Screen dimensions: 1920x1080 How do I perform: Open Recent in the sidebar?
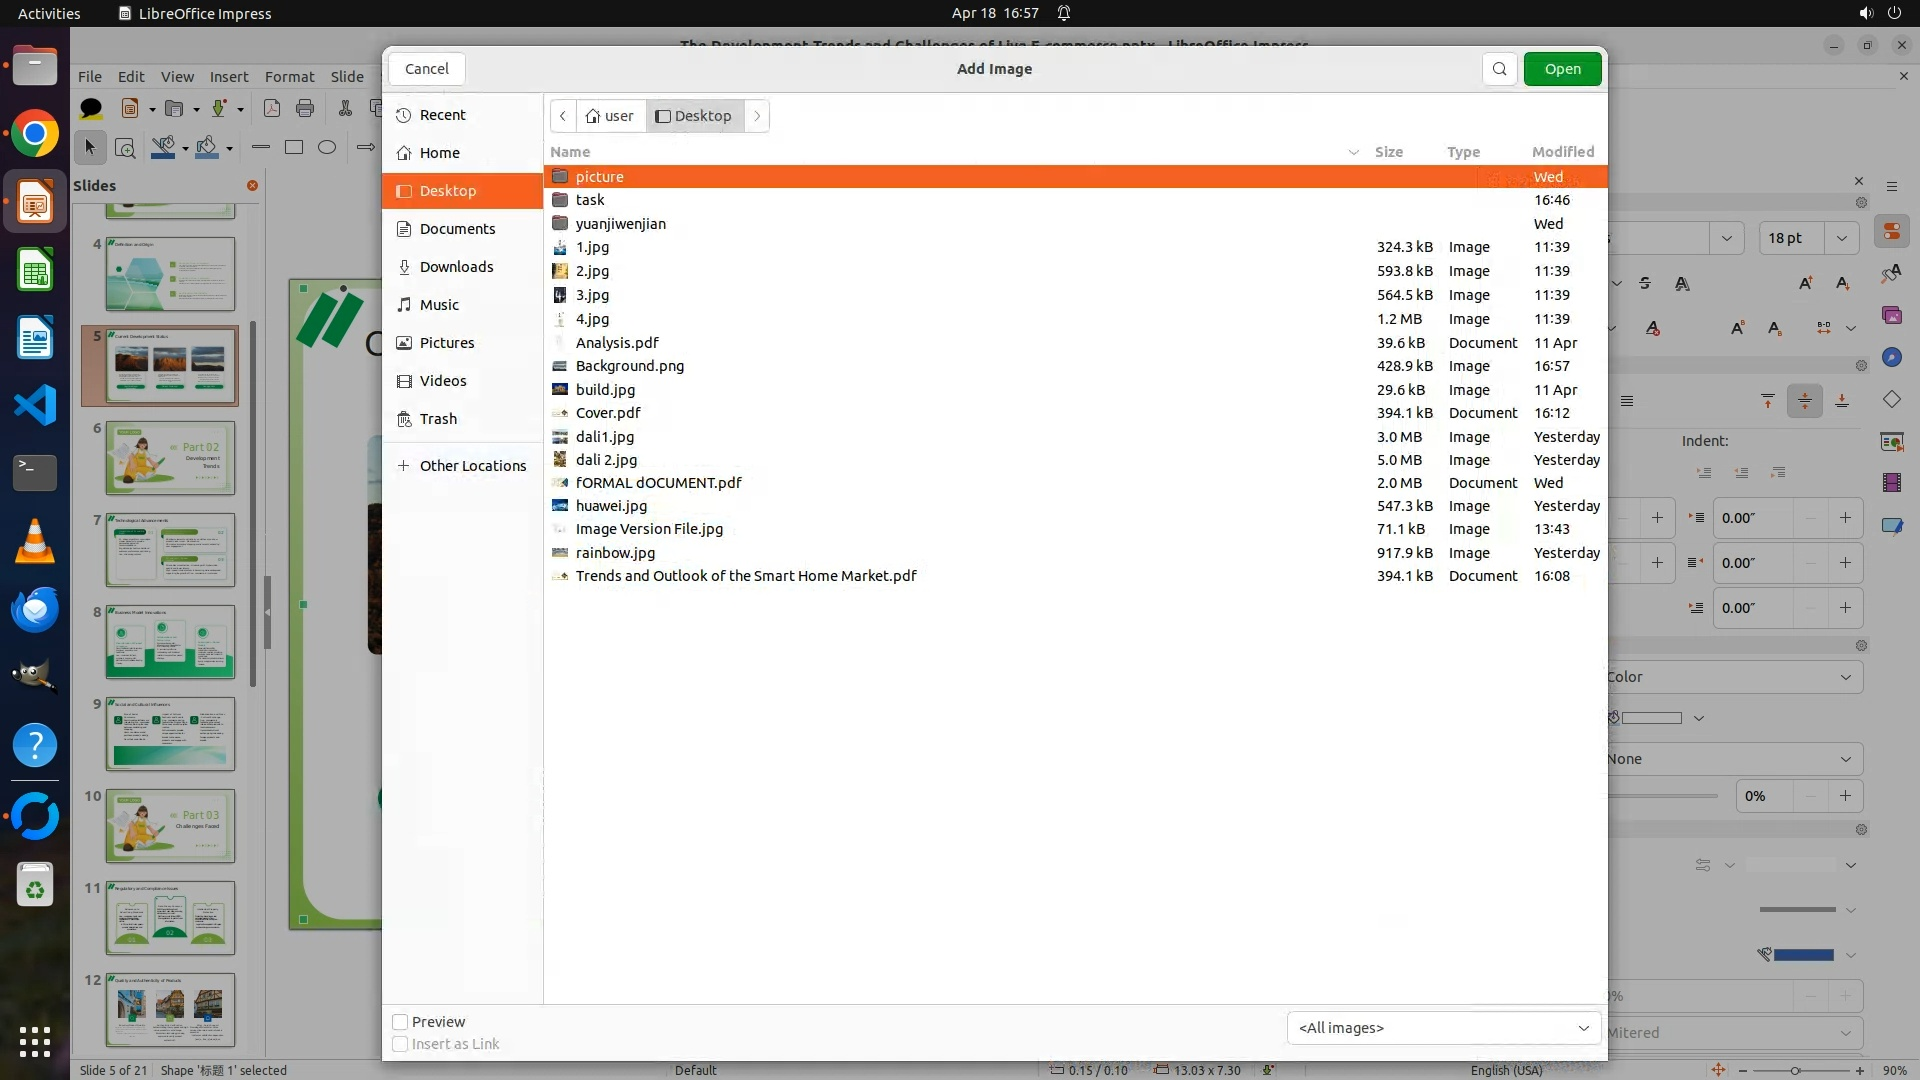[442, 115]
